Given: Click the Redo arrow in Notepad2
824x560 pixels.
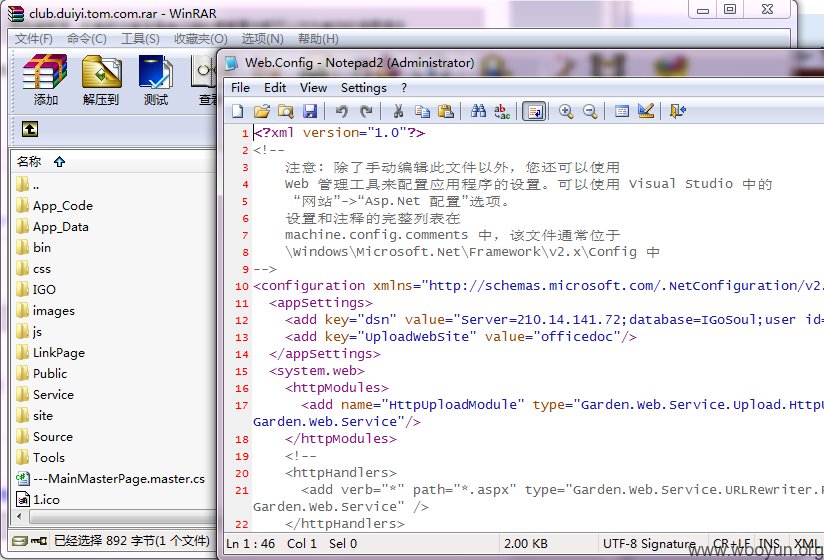Looking at the screenshot, I should tap(366, 111).
